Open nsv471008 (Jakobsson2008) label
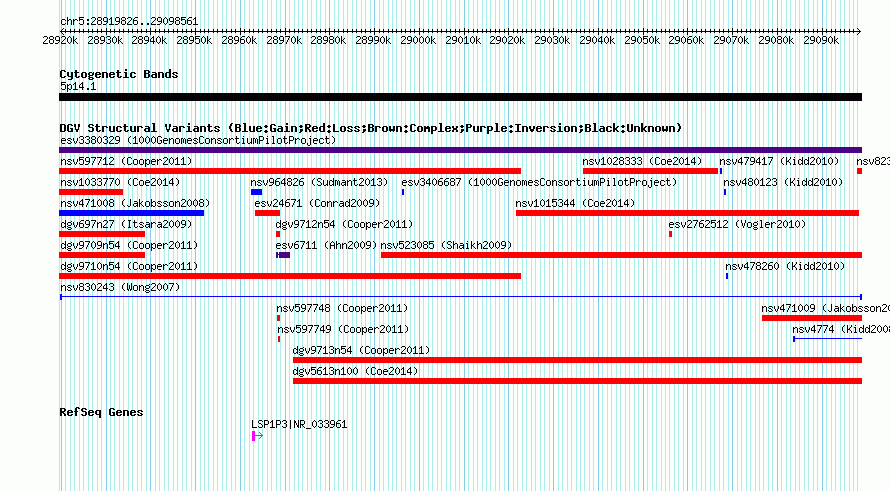 [135, 203]
